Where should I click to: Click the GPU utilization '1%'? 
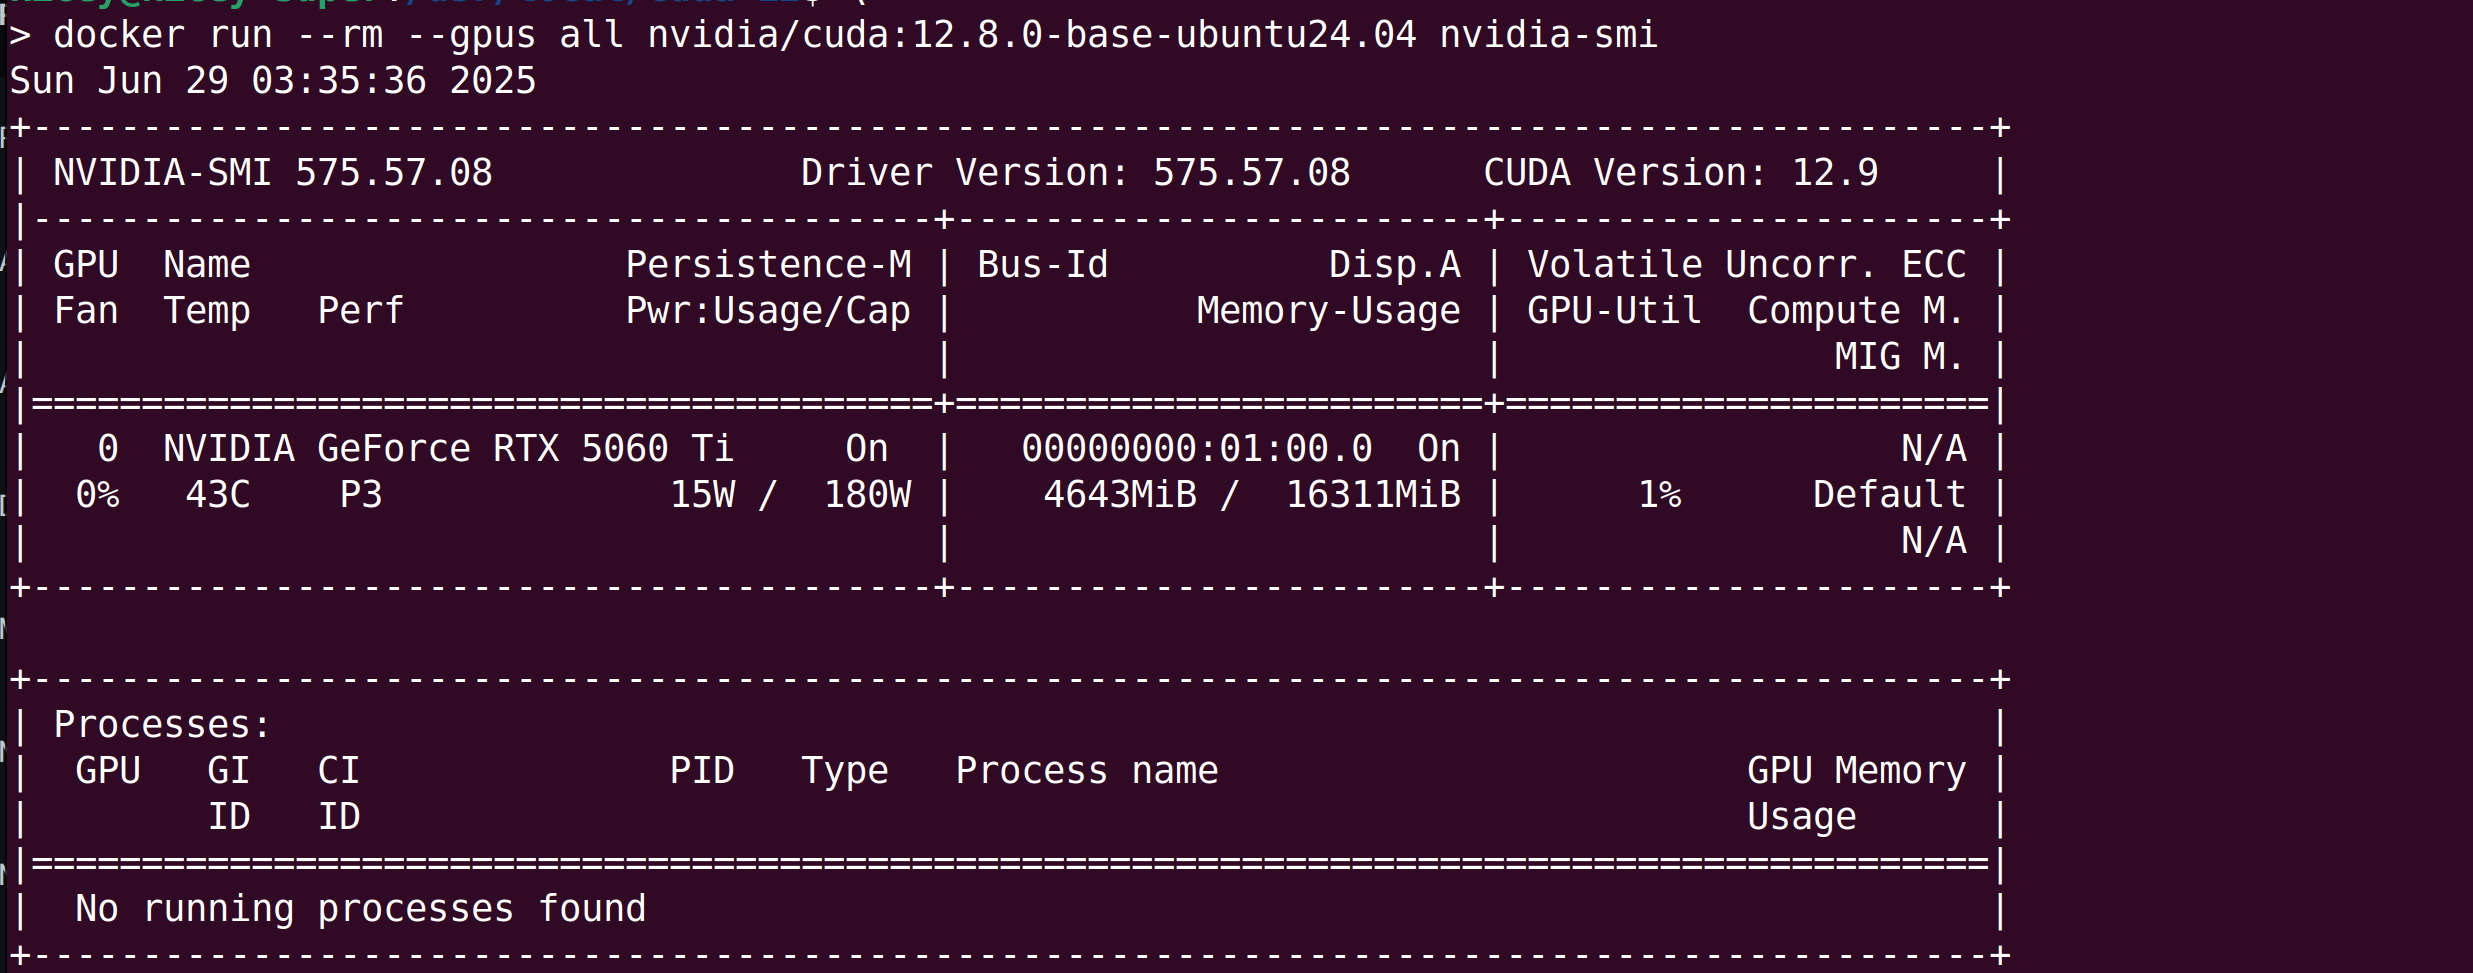click(1659, 495)
